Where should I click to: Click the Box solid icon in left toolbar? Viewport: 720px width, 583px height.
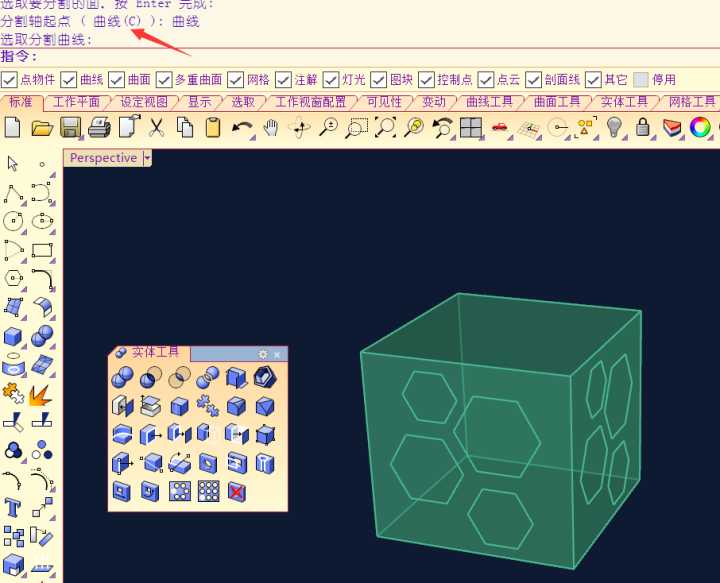12,336
